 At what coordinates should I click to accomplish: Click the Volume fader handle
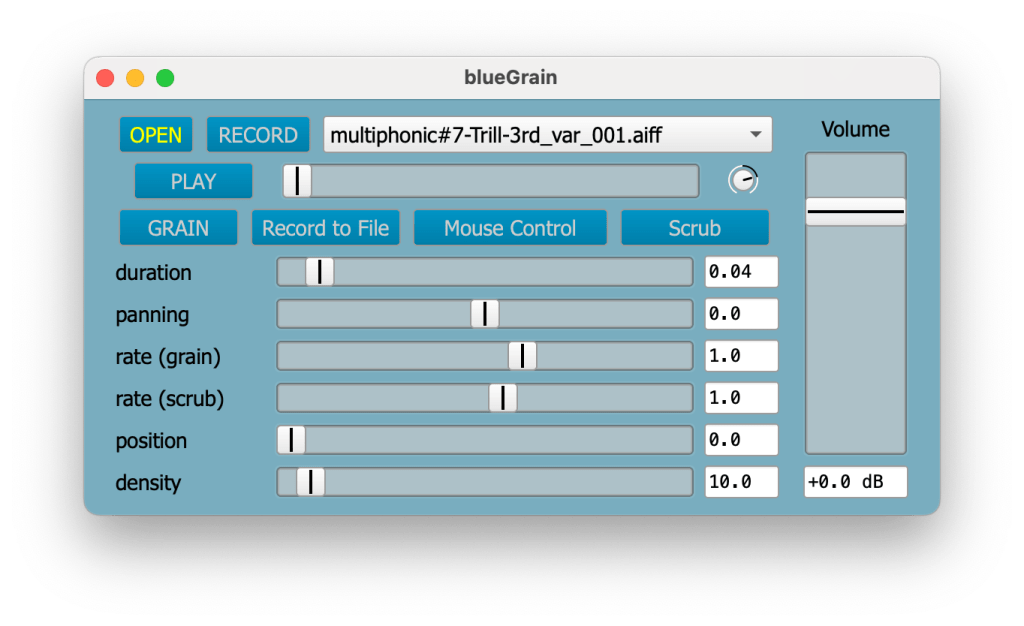[x=855, y=212]
